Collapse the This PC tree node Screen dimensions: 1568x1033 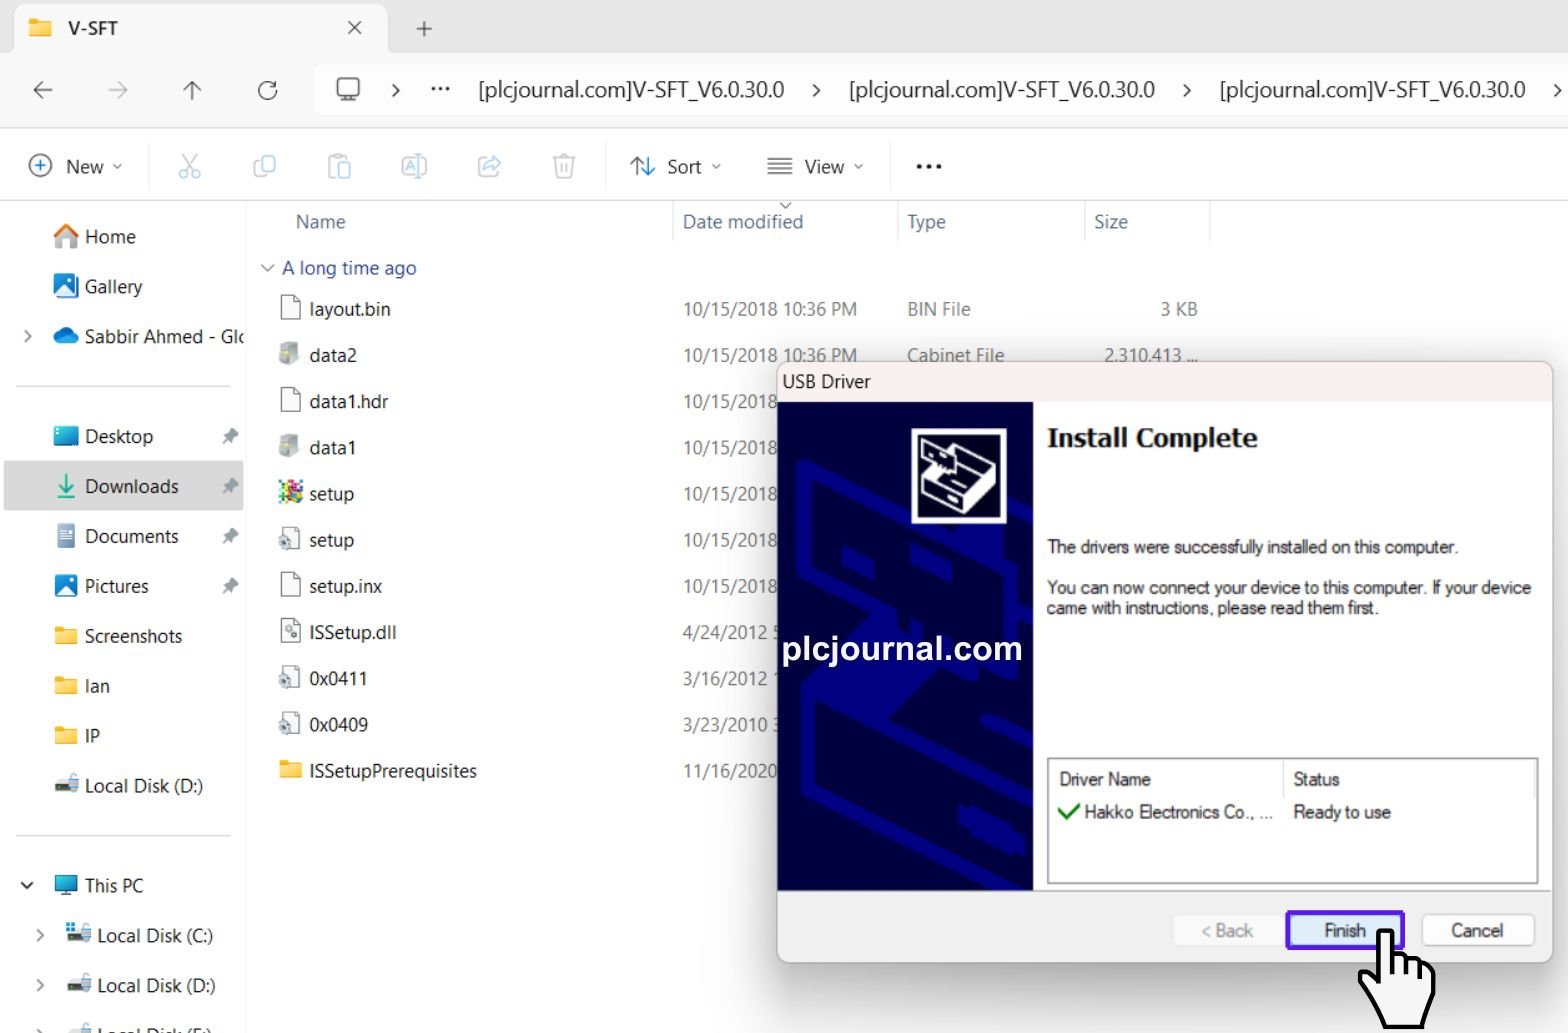pos(27,886)
